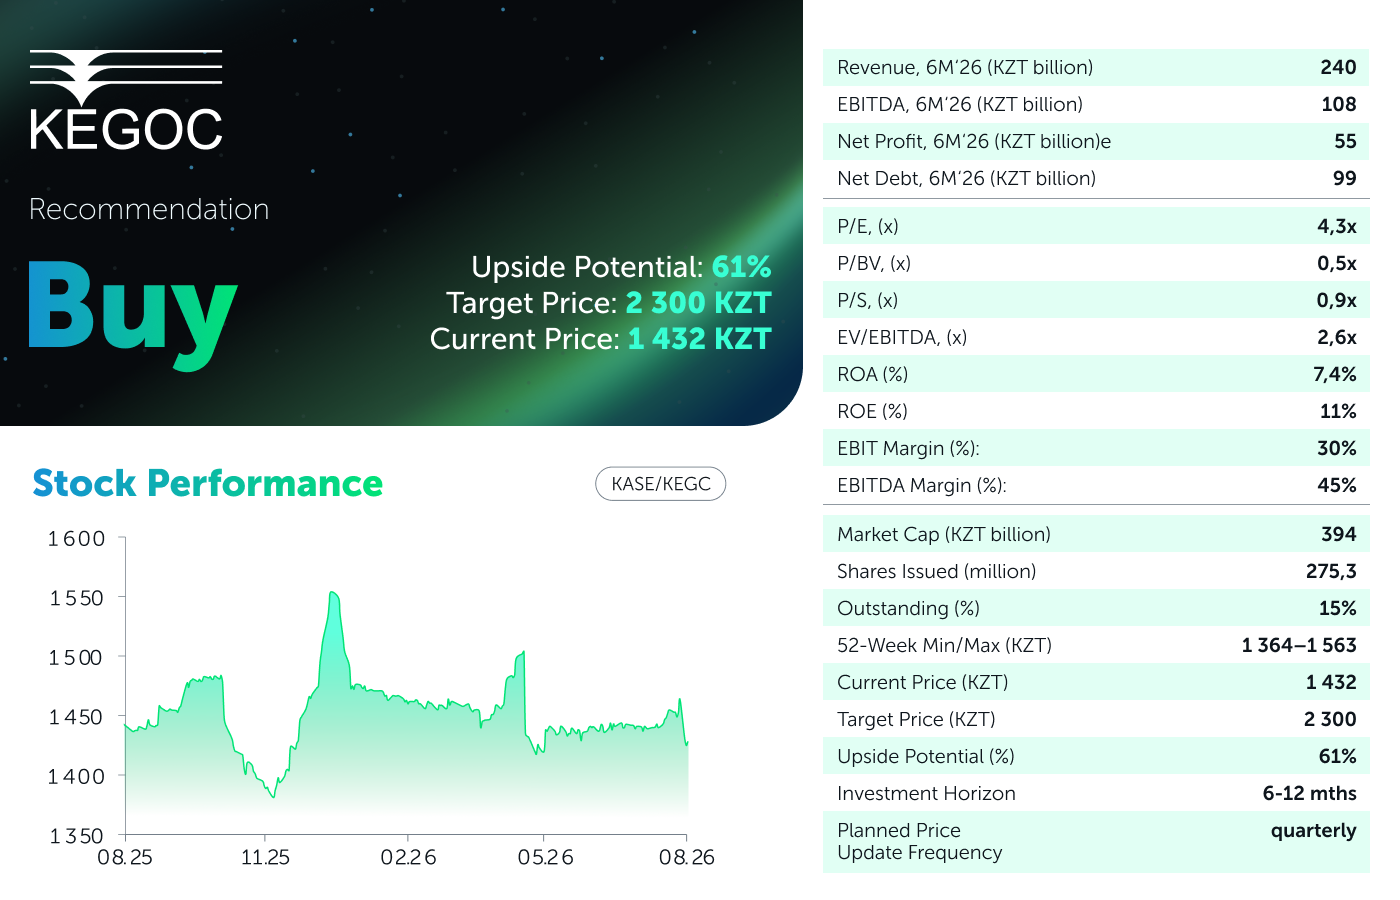Click the KEGOC company logo
This screenshot has height=900, width=1400.
pyautogui.click(x=126, y=101)
